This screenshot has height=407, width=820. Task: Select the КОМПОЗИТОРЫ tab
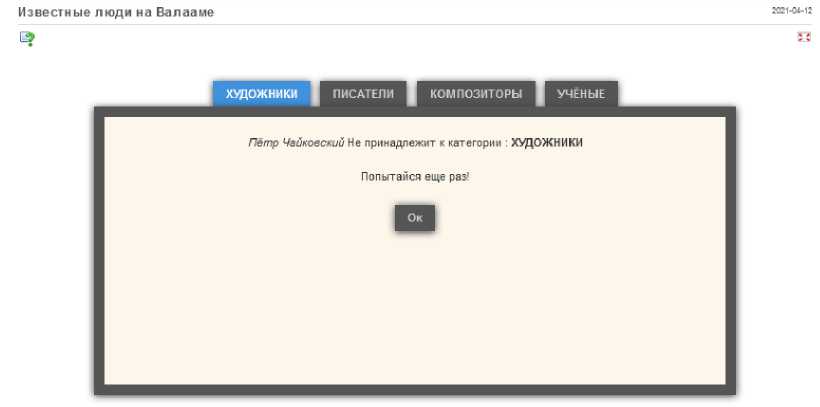[x=476, y=94]
